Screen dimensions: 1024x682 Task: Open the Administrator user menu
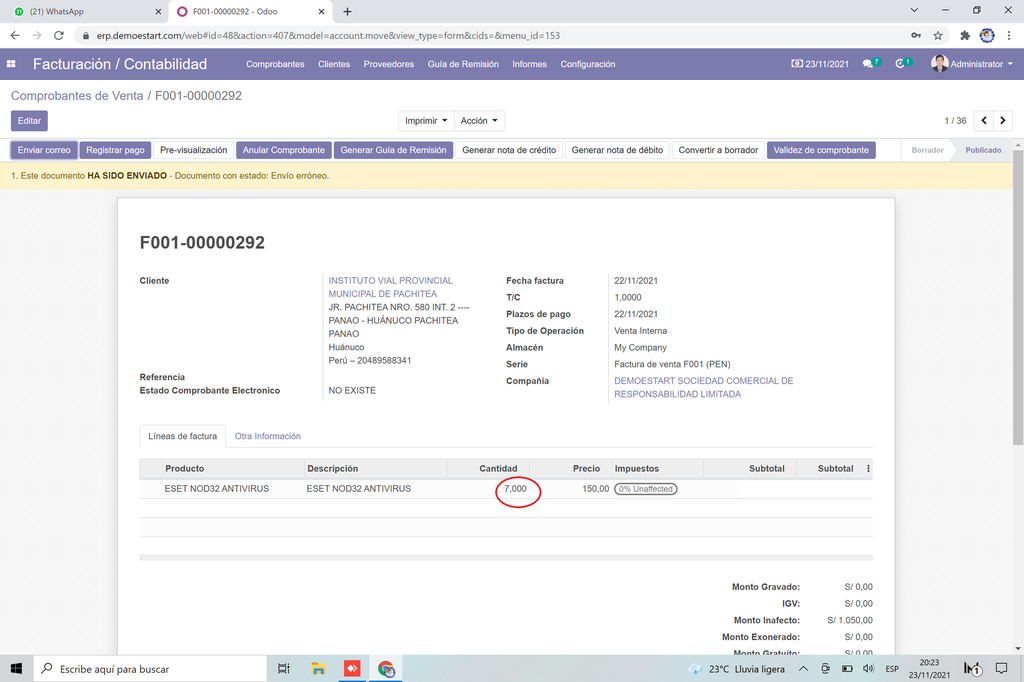point(972,64)
